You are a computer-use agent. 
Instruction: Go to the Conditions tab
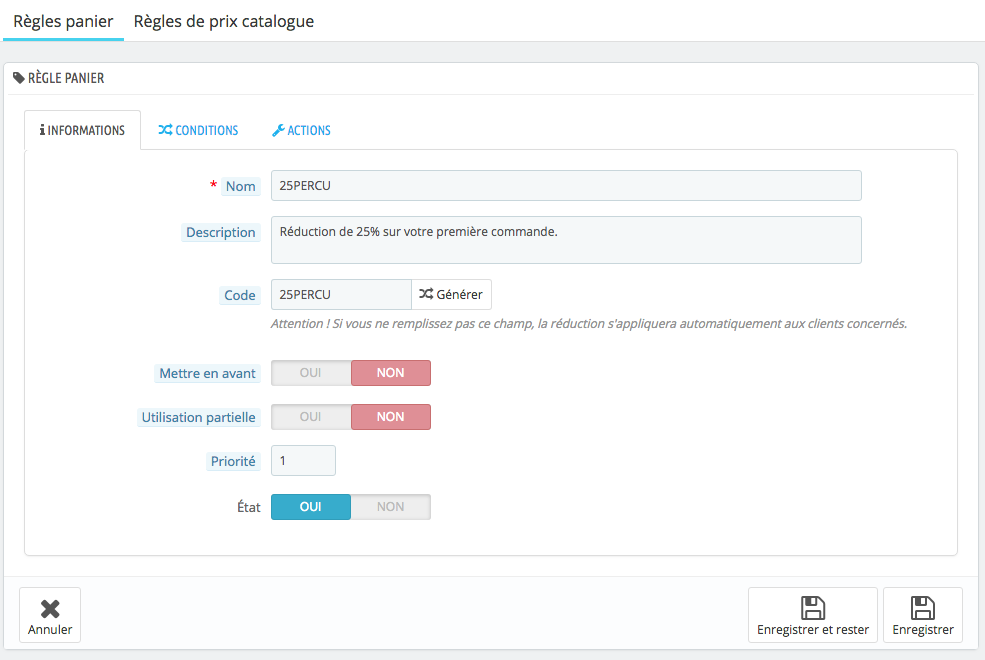click(x=198, y=131)
